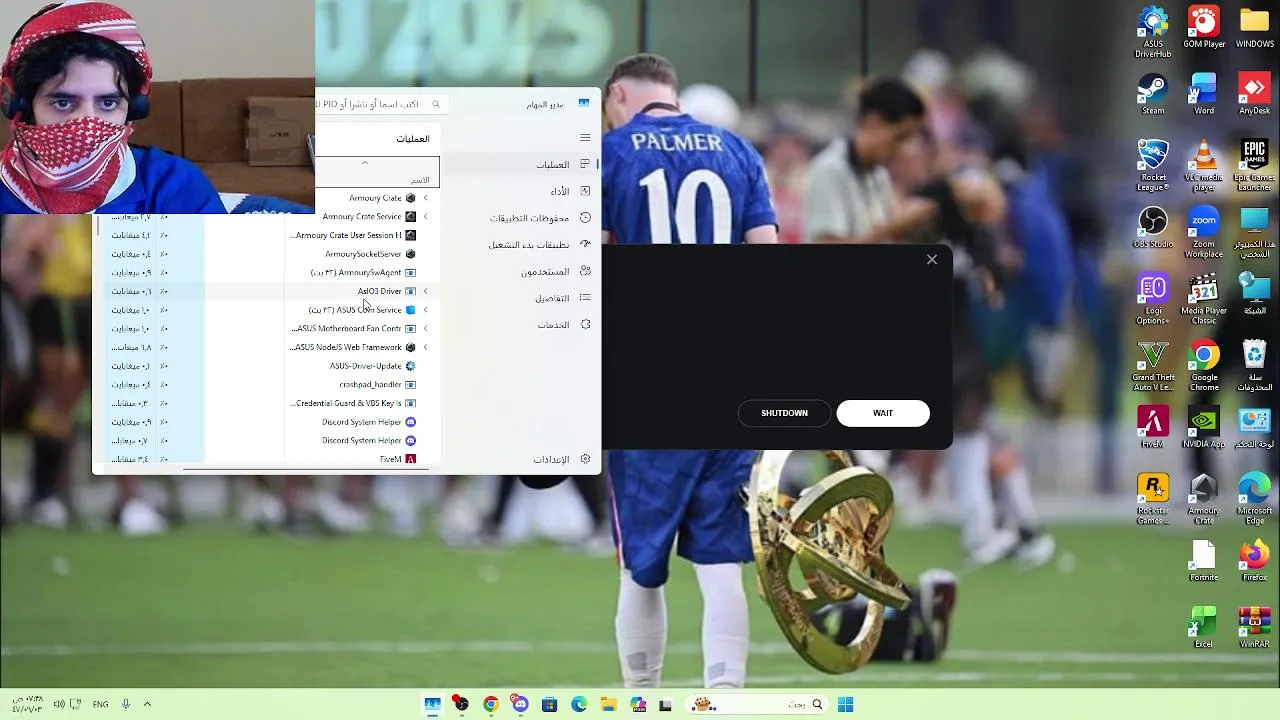Expand the ASUS Com Service process group
The height and width of the screenshot is (720, 1280).
point(425,310)
